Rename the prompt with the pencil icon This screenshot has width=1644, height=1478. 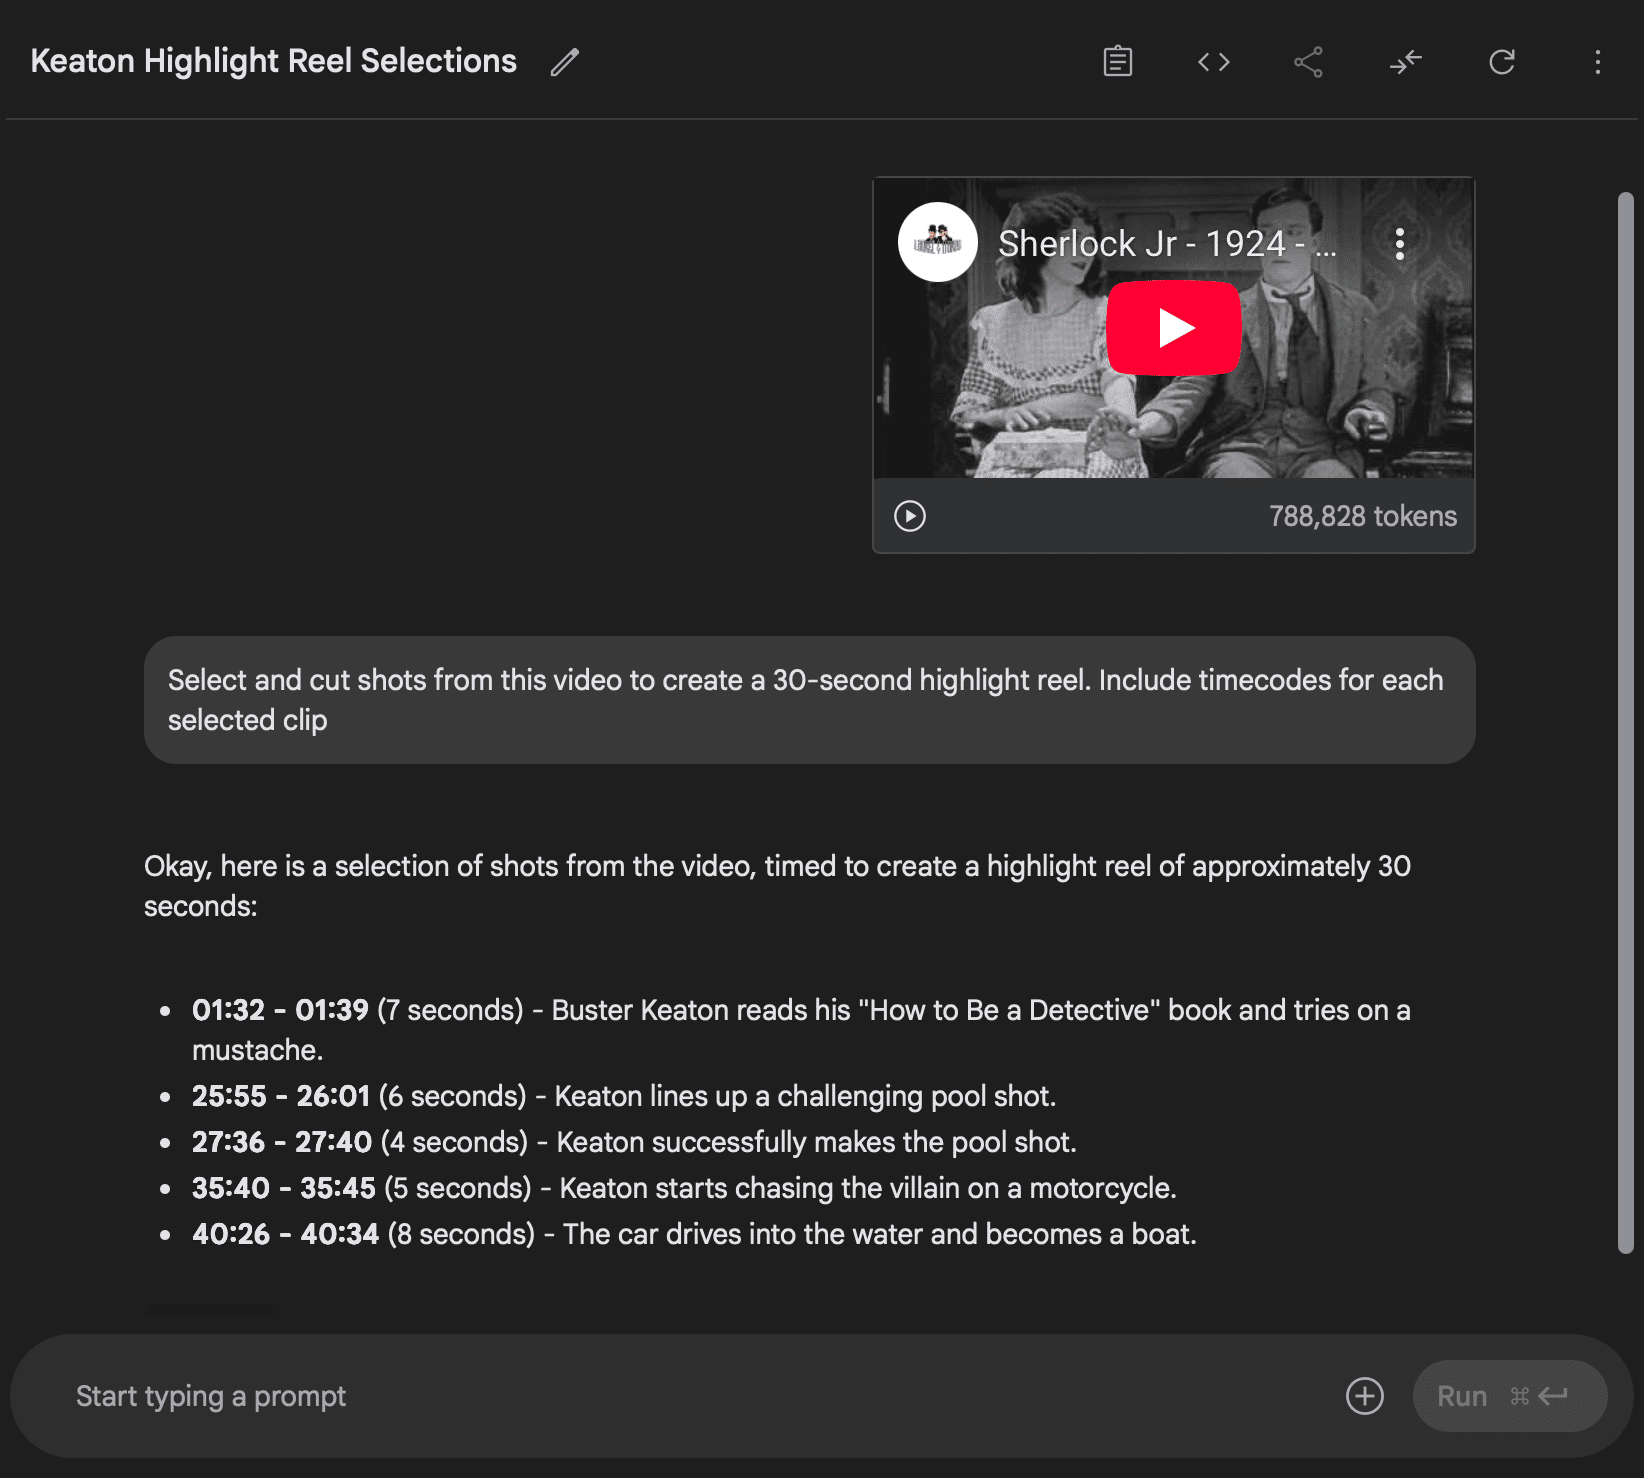564,62
